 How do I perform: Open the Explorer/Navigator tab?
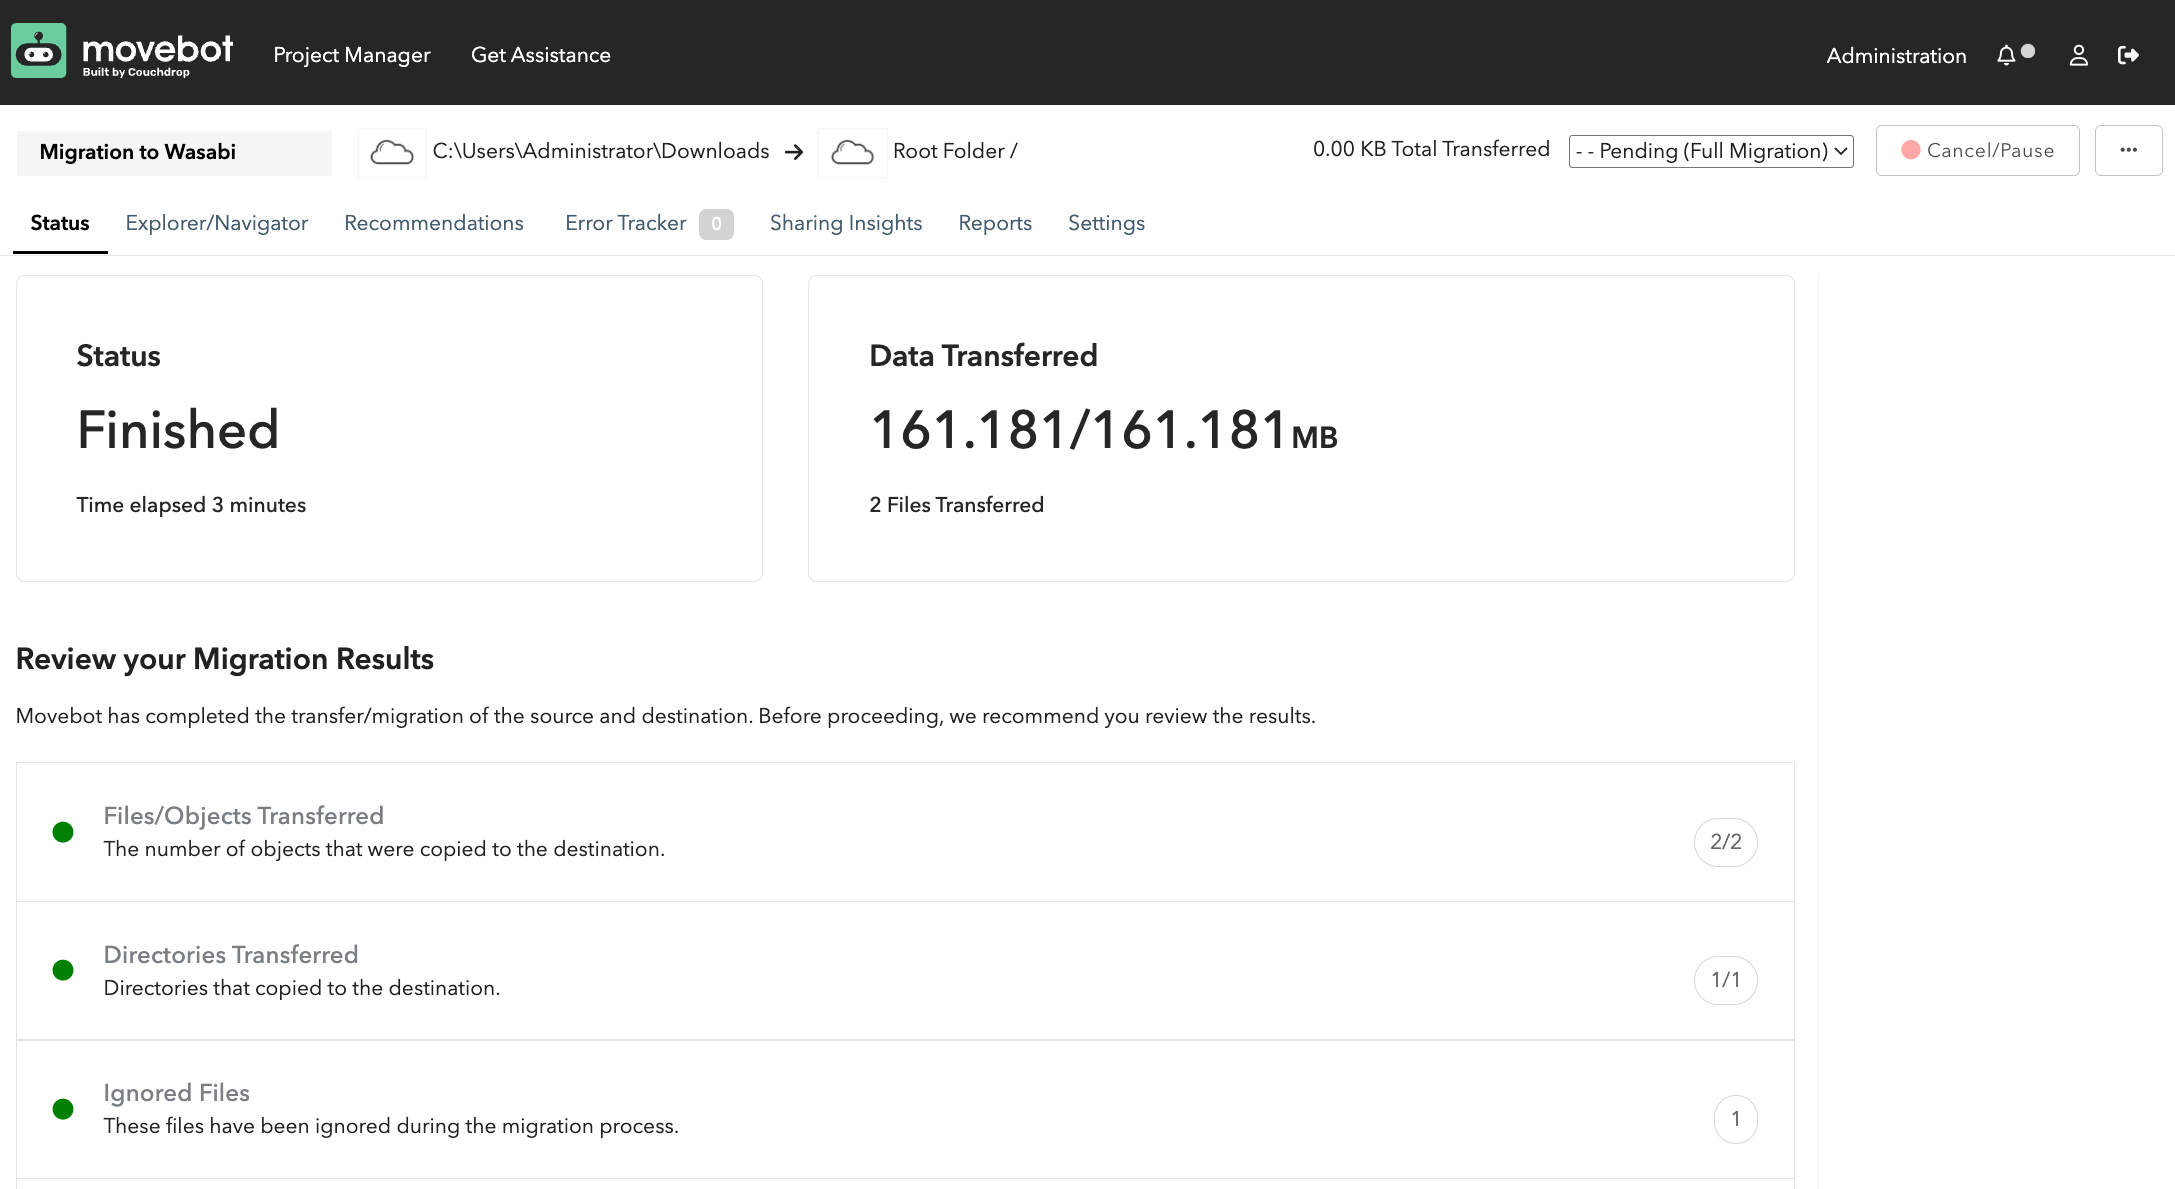[x=216, y=223]
